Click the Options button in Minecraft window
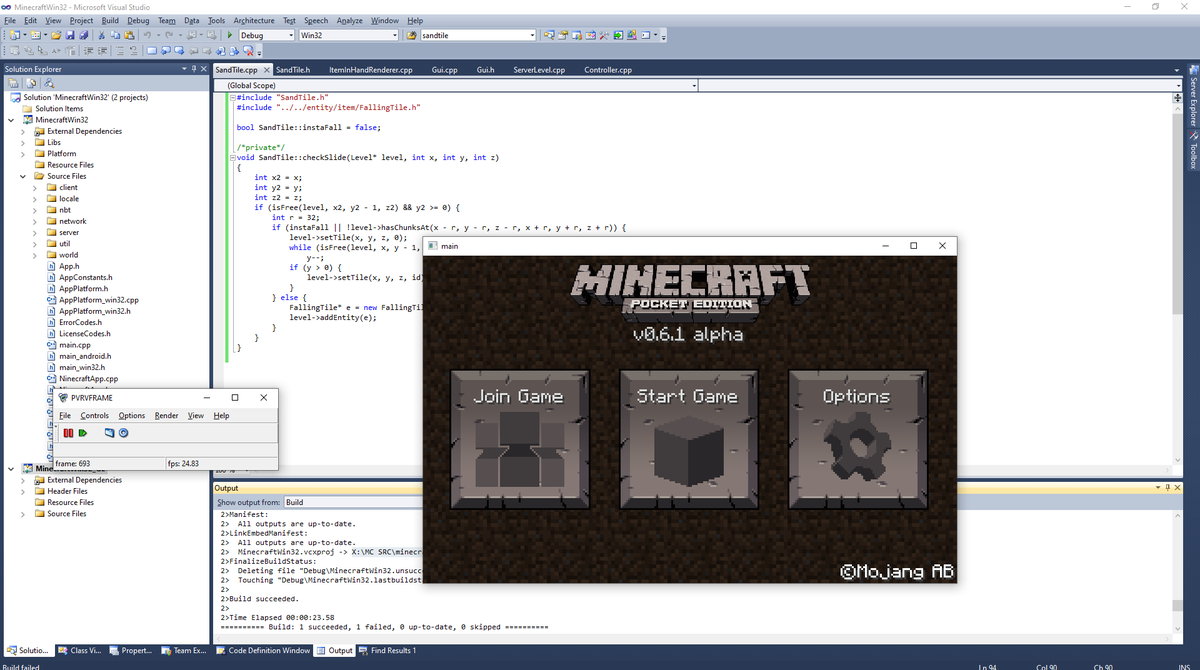 pos(857,440)
